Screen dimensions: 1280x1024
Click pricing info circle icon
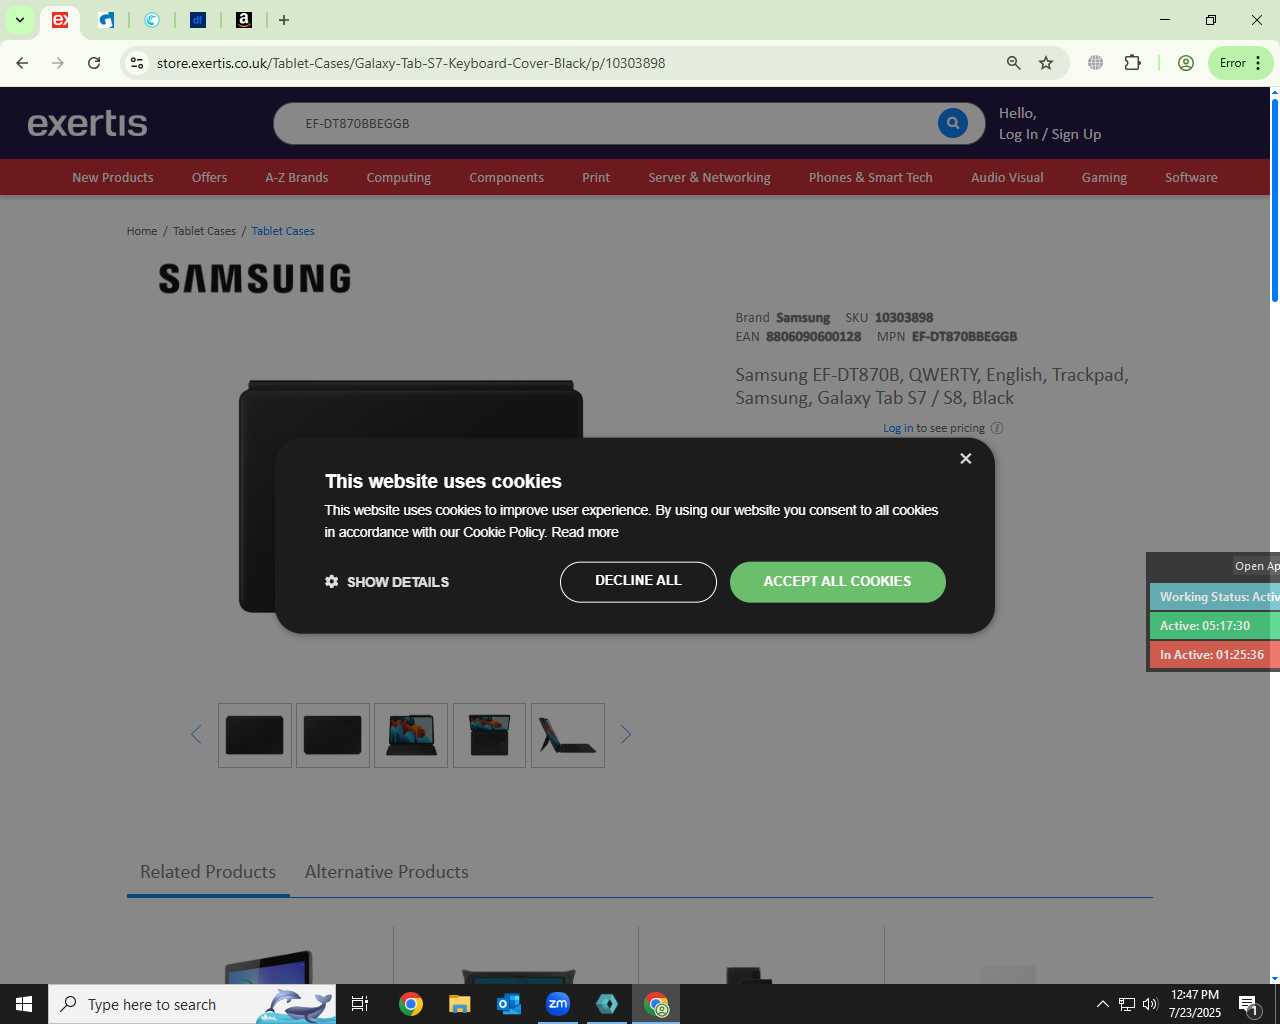997,428
